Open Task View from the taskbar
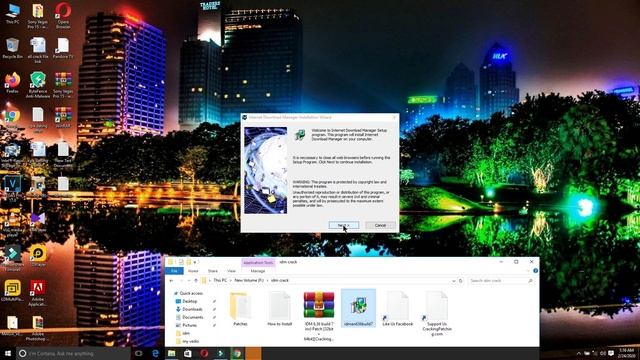 139,353
